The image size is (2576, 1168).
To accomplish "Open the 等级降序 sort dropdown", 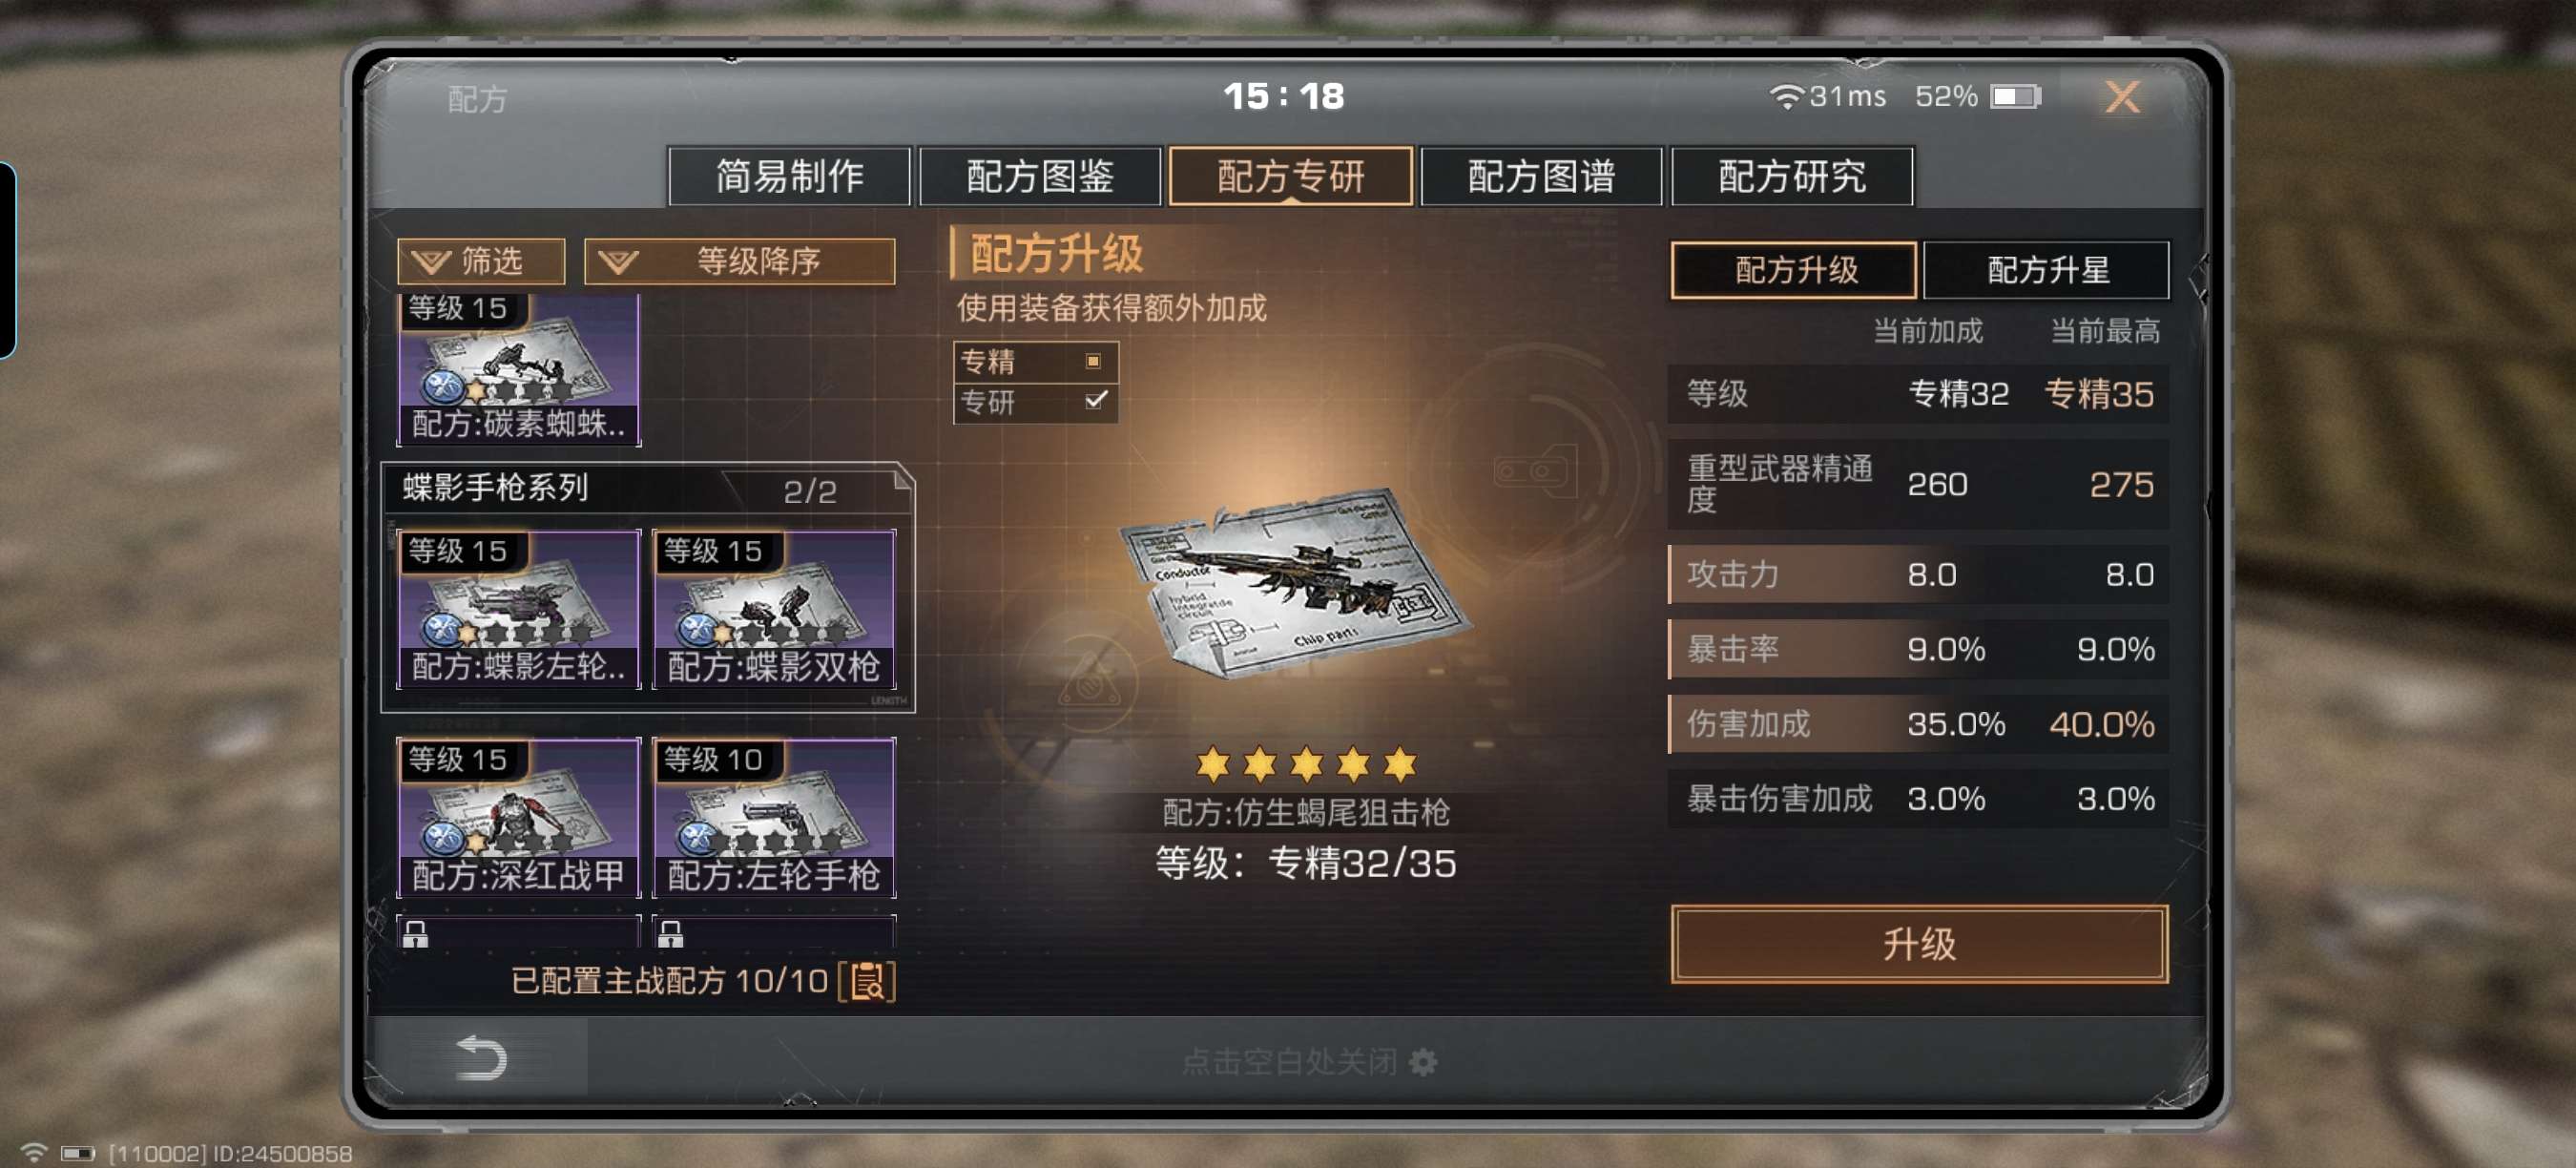I will click(739, 262).
